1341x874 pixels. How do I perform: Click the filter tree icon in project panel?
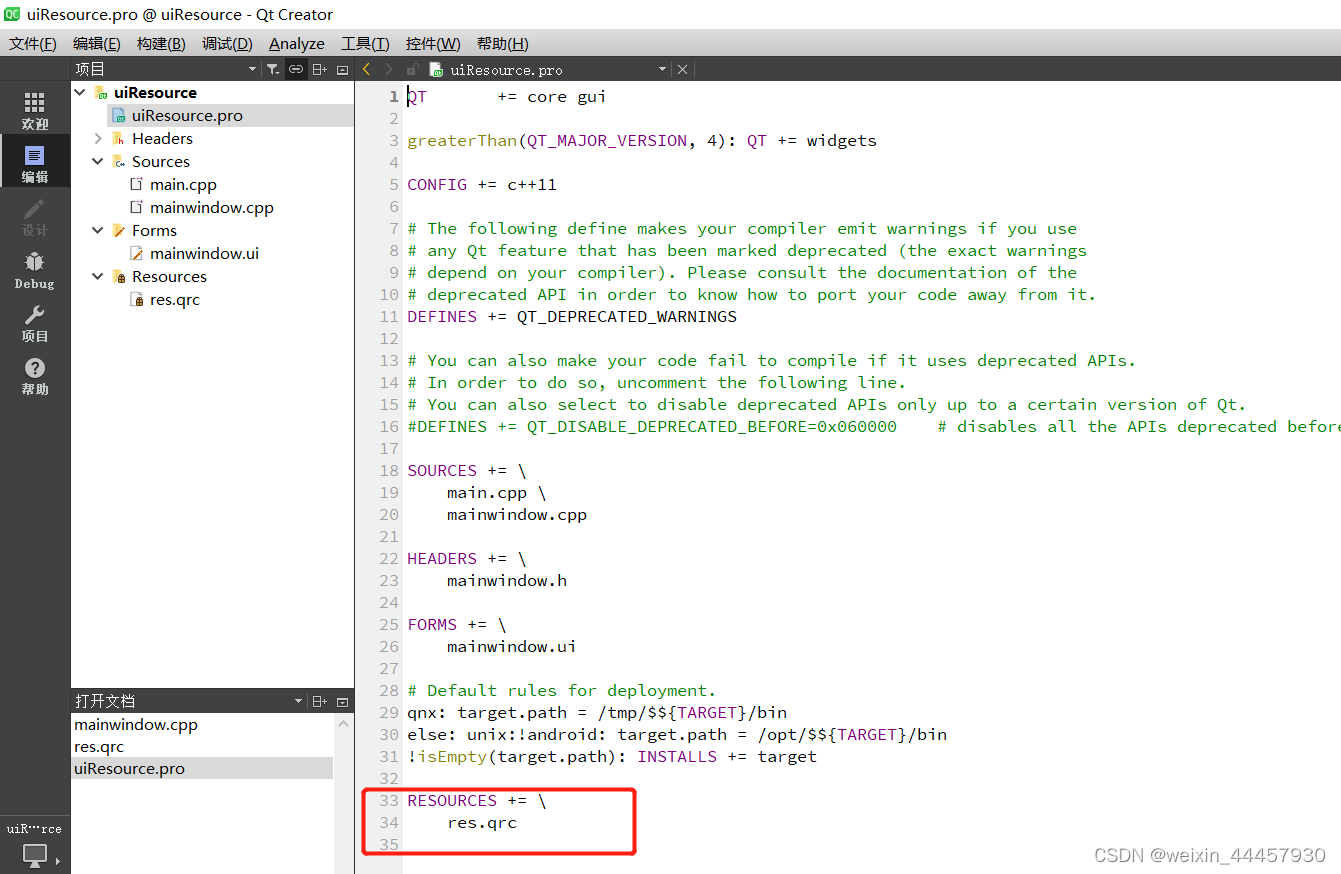pos(273,69)
